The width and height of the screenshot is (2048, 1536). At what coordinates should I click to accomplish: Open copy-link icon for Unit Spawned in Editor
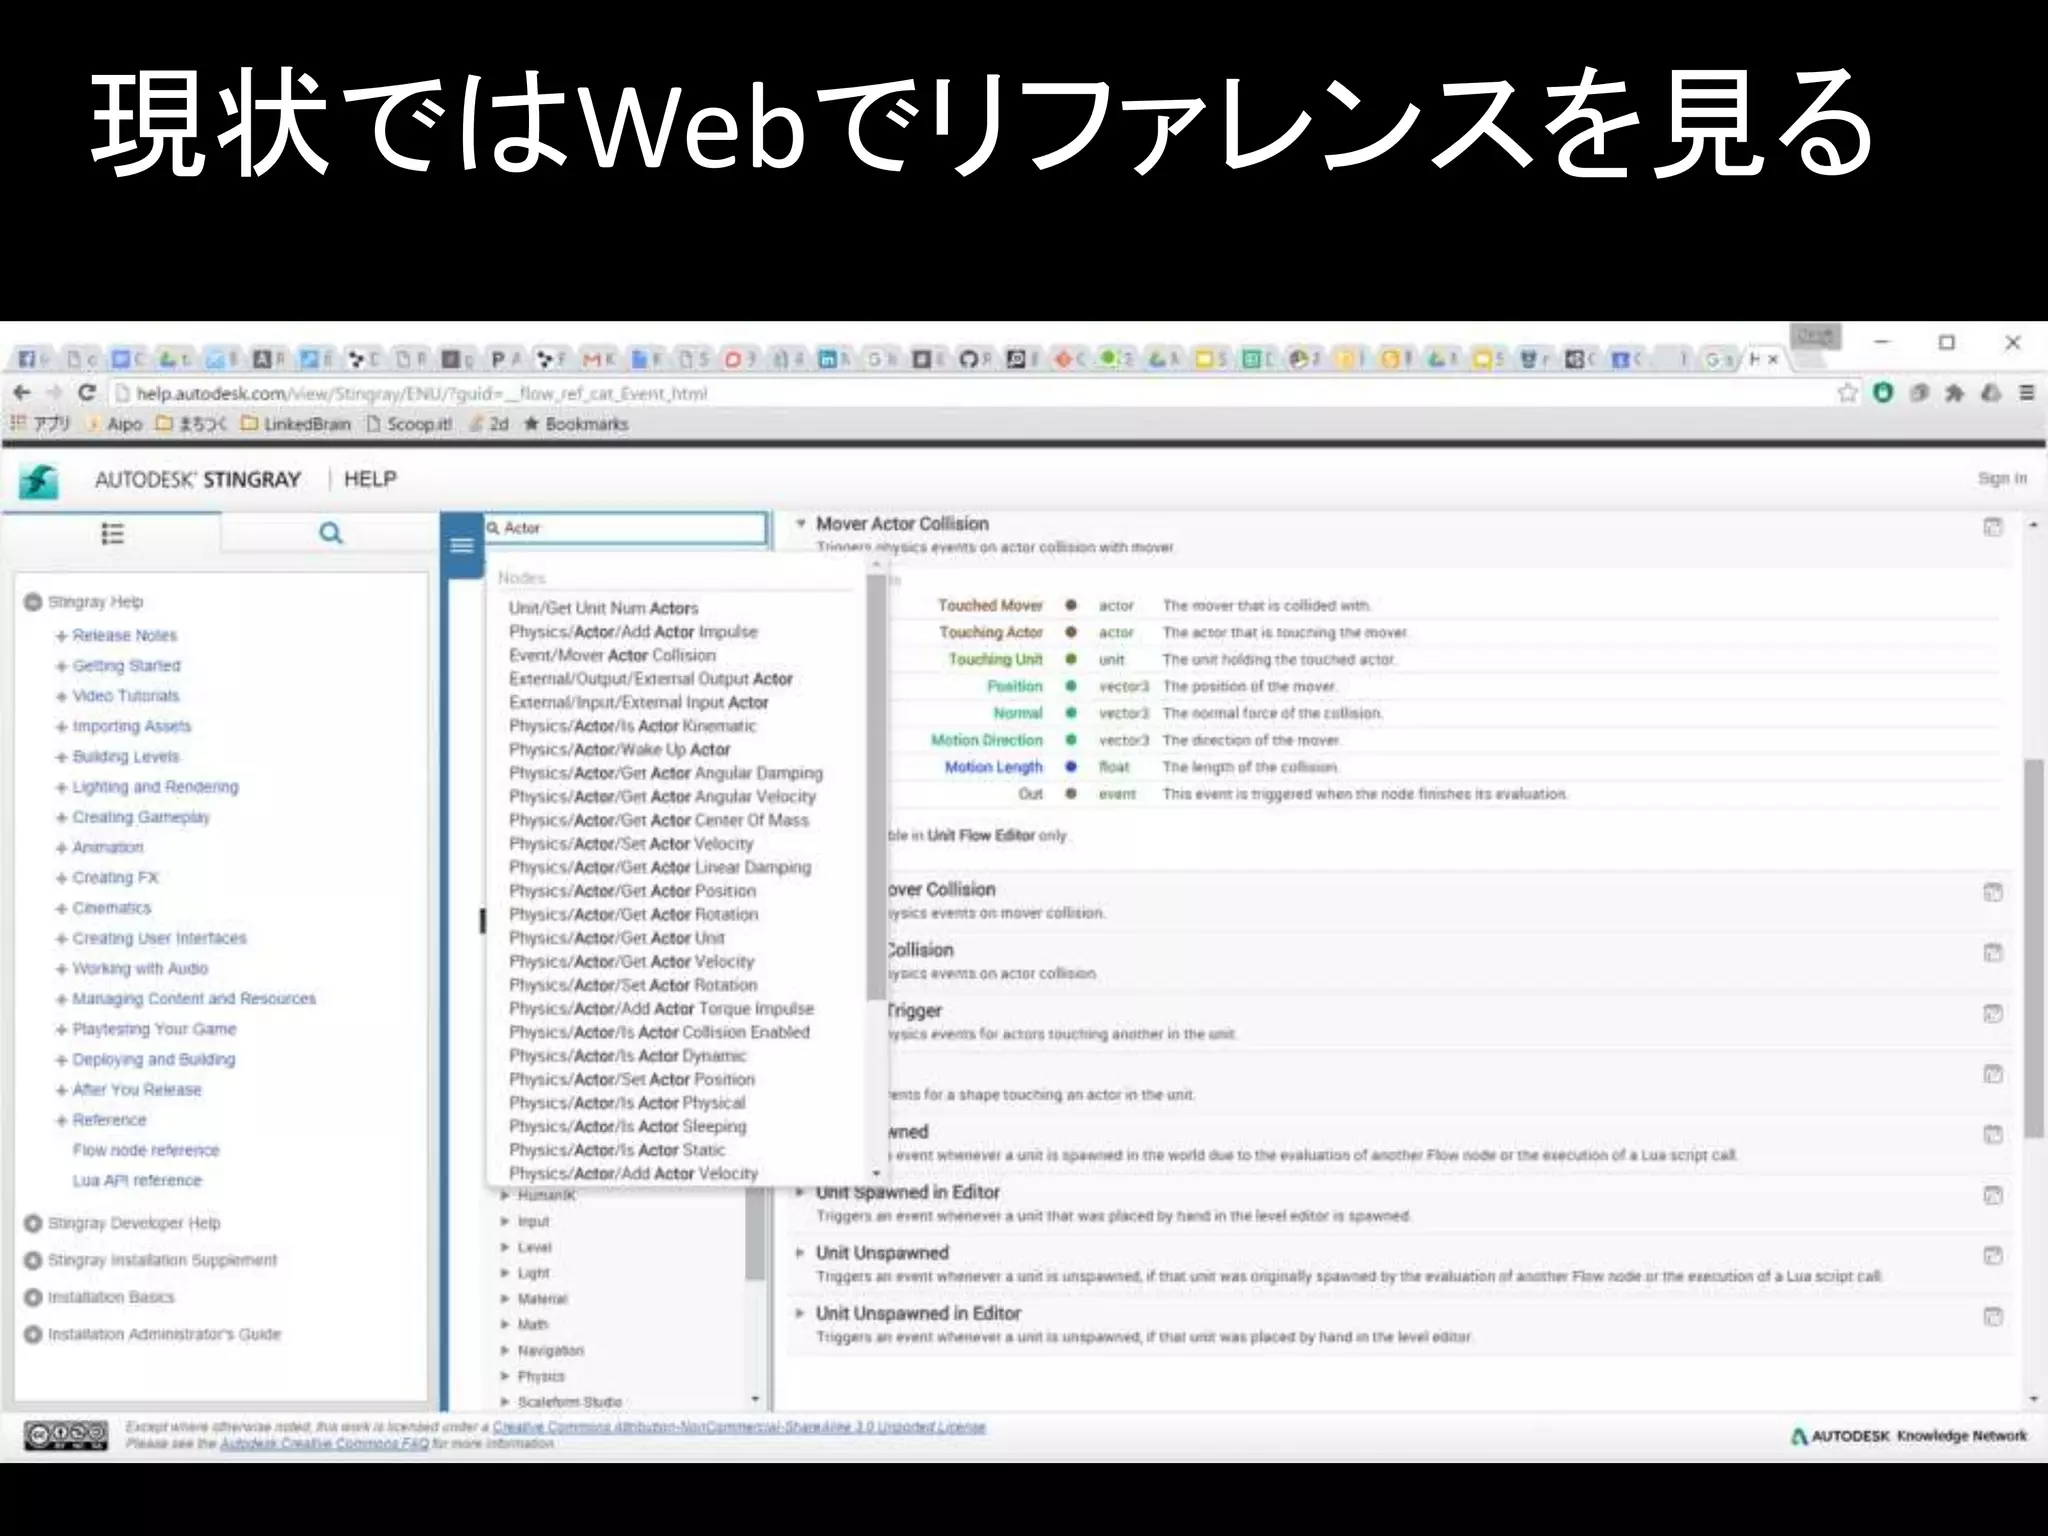point(1993,1195)
